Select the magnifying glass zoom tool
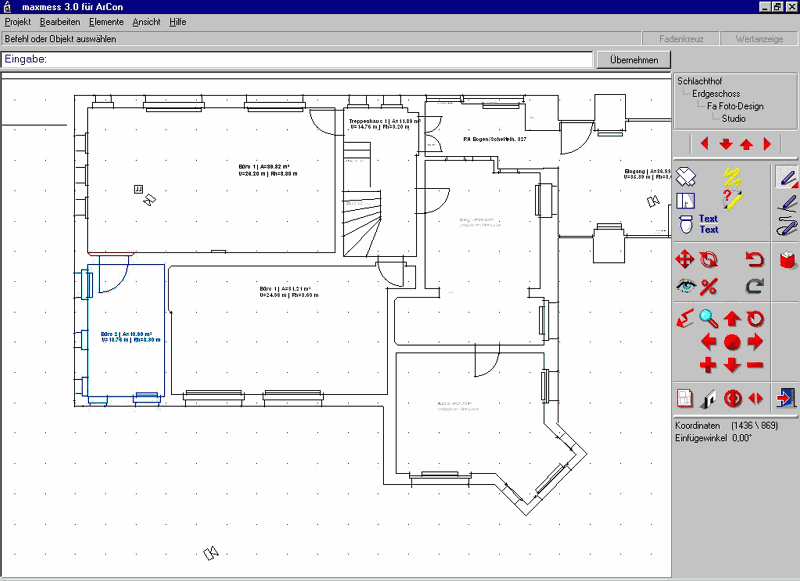 click(709, 319)
